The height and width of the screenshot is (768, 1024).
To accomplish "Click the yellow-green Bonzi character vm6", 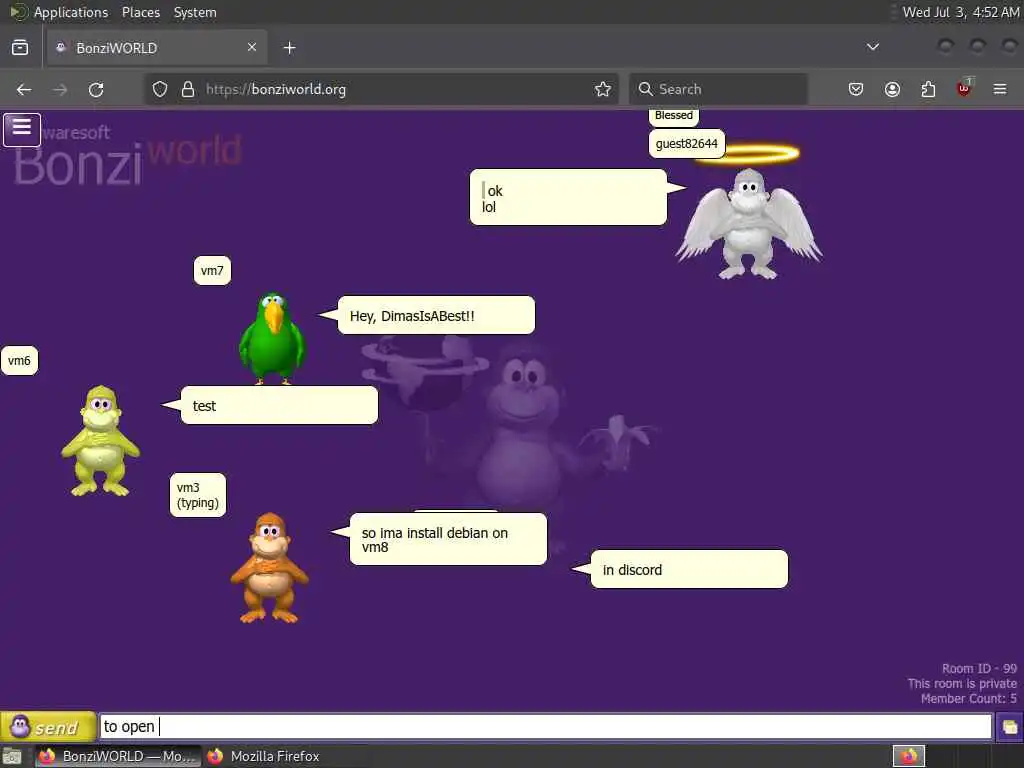I will [x=101, y=441].
